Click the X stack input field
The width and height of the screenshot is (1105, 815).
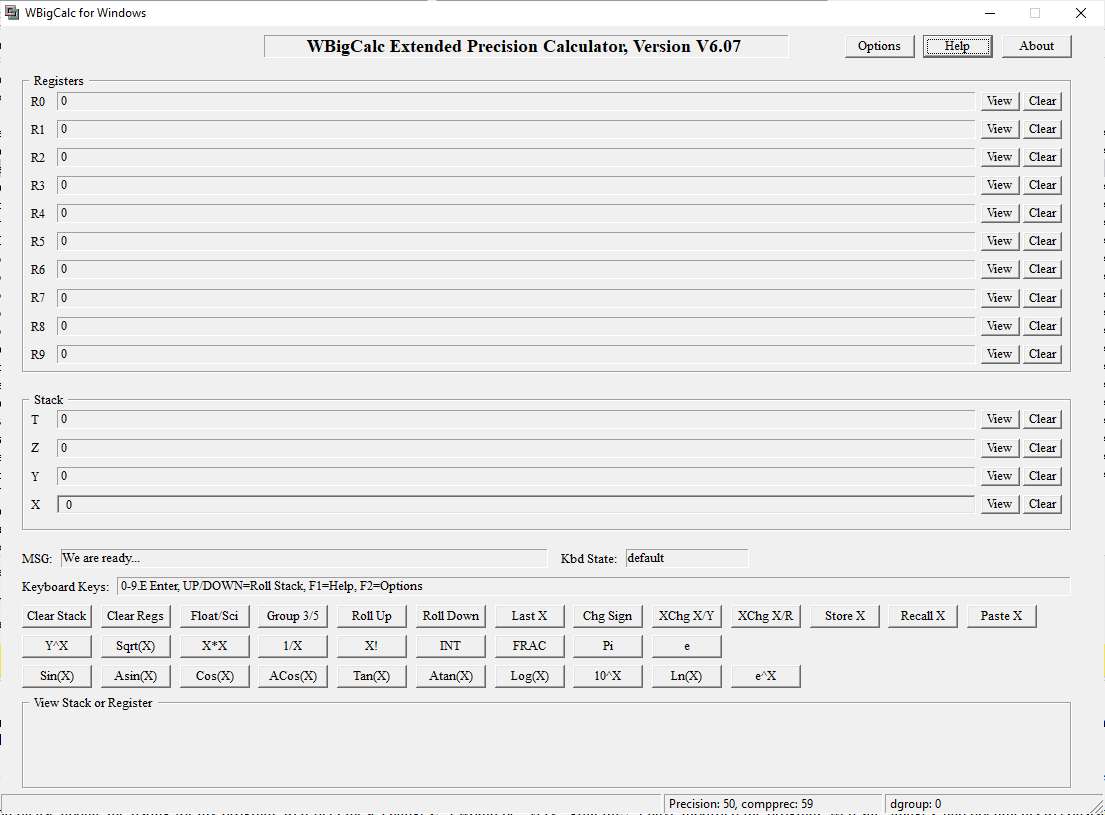[516, 504]
